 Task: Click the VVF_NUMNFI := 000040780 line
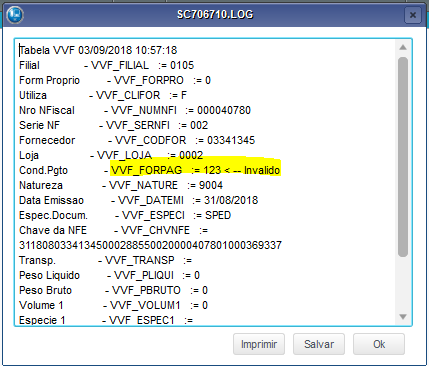[x=135, y=110]
